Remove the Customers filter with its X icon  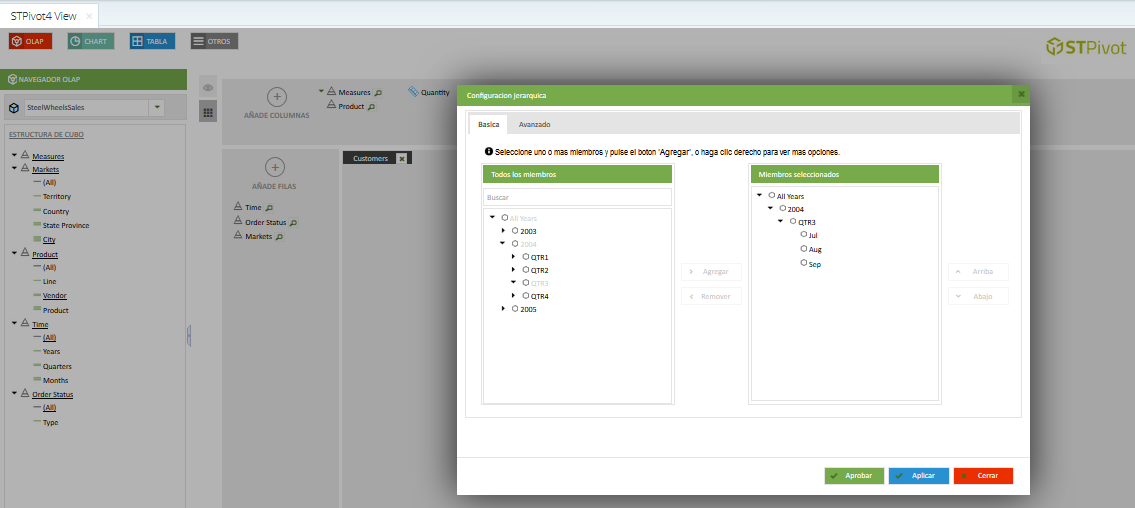click(x=401, y=158)
